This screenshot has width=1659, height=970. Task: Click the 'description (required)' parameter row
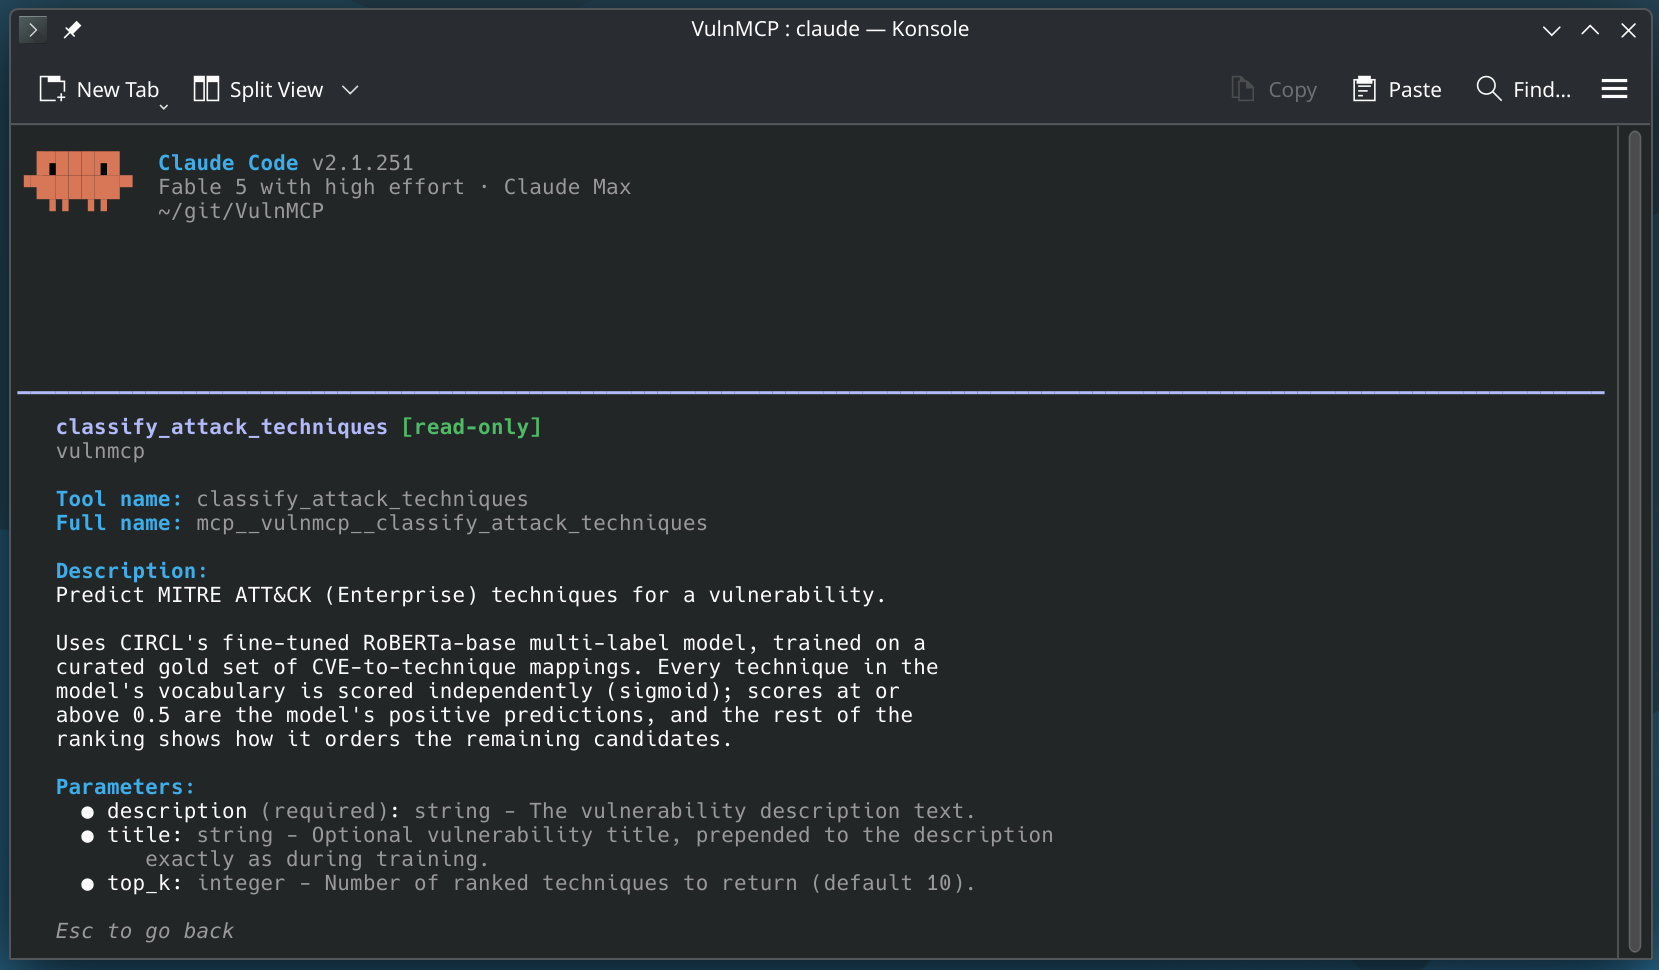[528, 811]
